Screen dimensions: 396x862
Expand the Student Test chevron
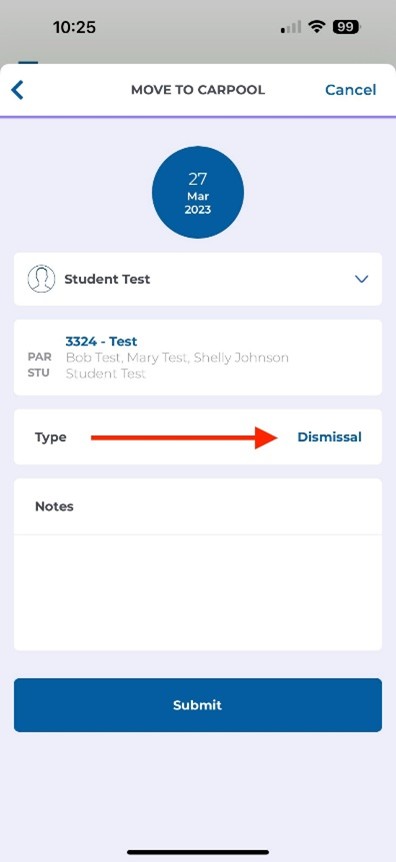(361, 279)
